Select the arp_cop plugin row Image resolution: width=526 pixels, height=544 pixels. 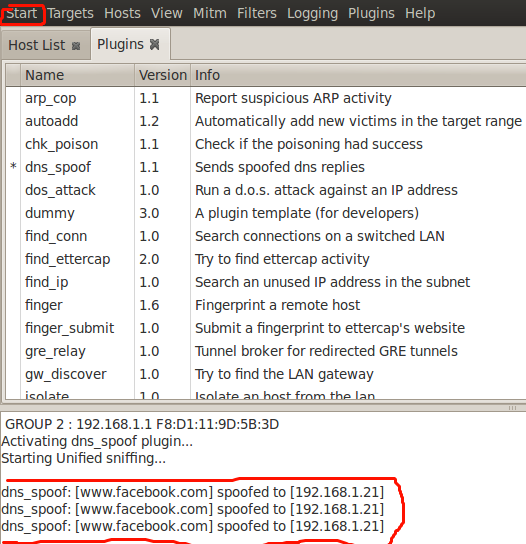click(x=265, y=98)
